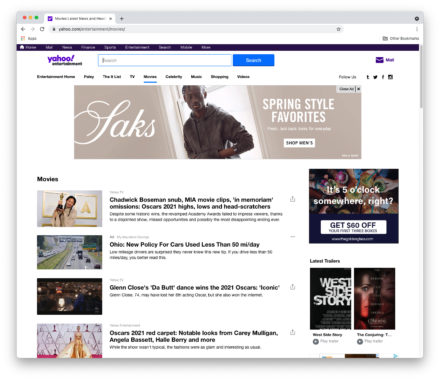This screenshot has width=440, height=380.
Task: Open the Instagram follow icon
Action: (390, 77)
